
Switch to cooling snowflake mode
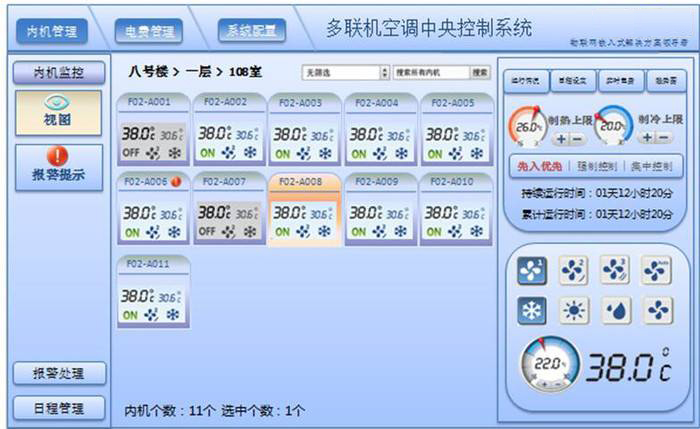531,310
